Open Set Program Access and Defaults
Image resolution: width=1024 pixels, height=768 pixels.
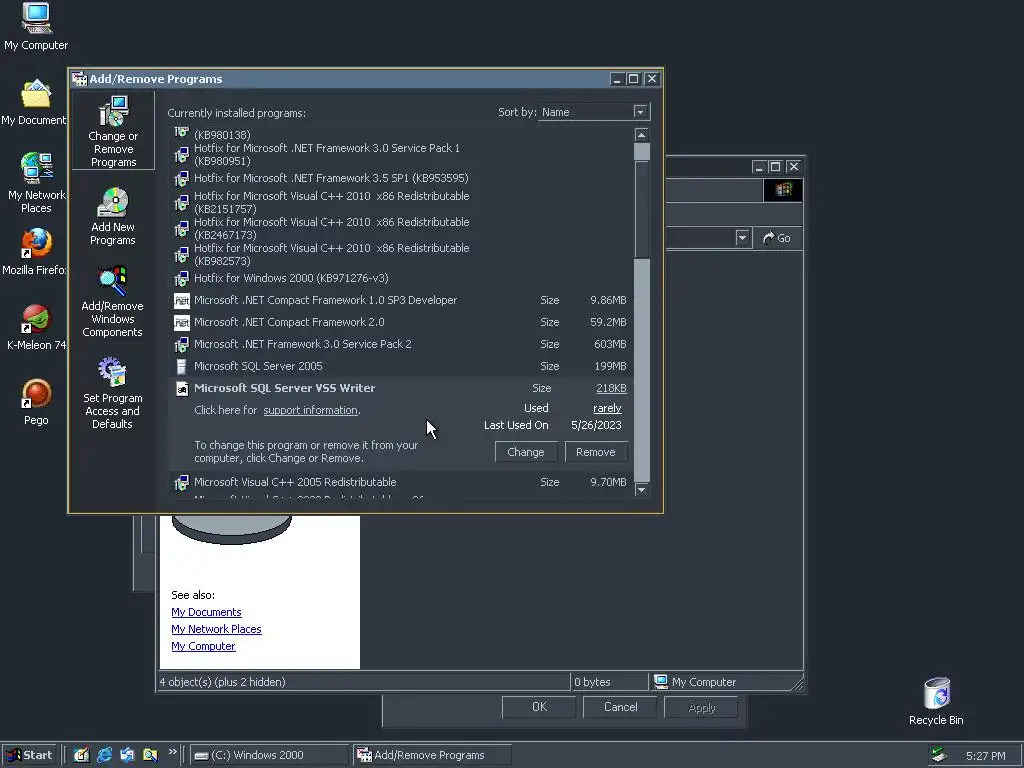pyautogui.click(x=112, y=393)
